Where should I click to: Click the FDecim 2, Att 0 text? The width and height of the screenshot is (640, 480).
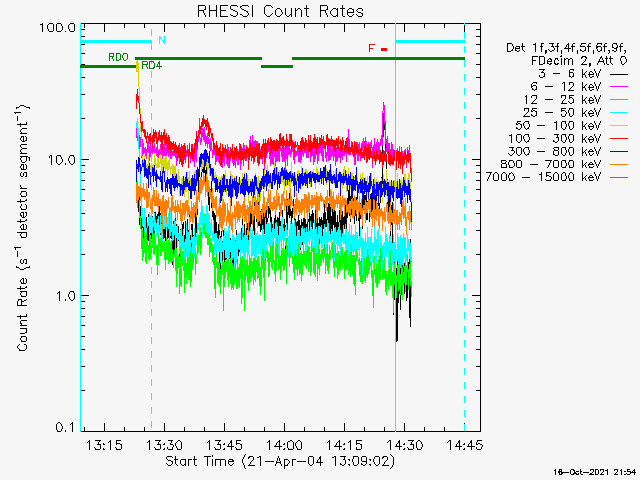579,61
